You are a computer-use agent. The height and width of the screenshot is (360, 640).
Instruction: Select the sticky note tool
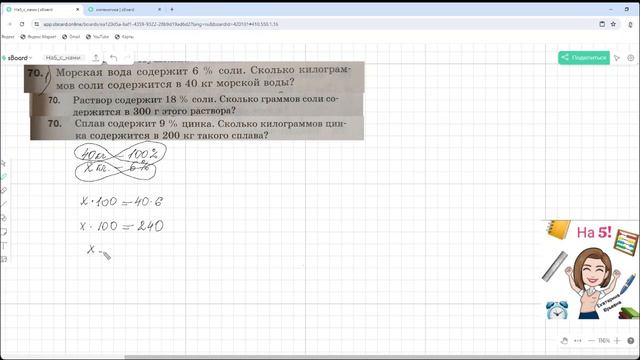[4, 232]
